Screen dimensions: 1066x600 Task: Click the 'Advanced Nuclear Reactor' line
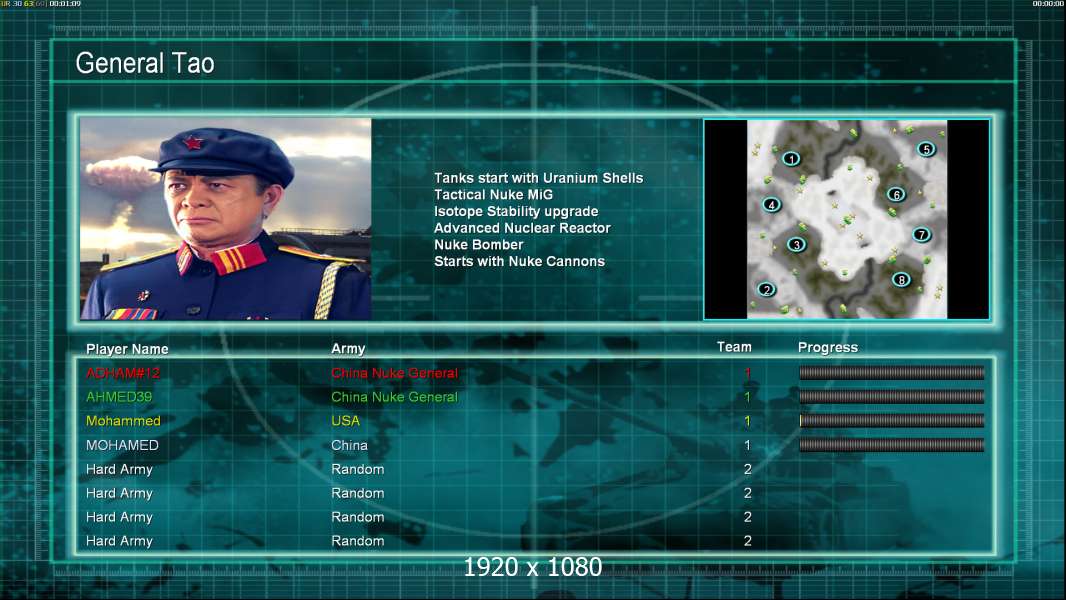click(x=522, y=228)
